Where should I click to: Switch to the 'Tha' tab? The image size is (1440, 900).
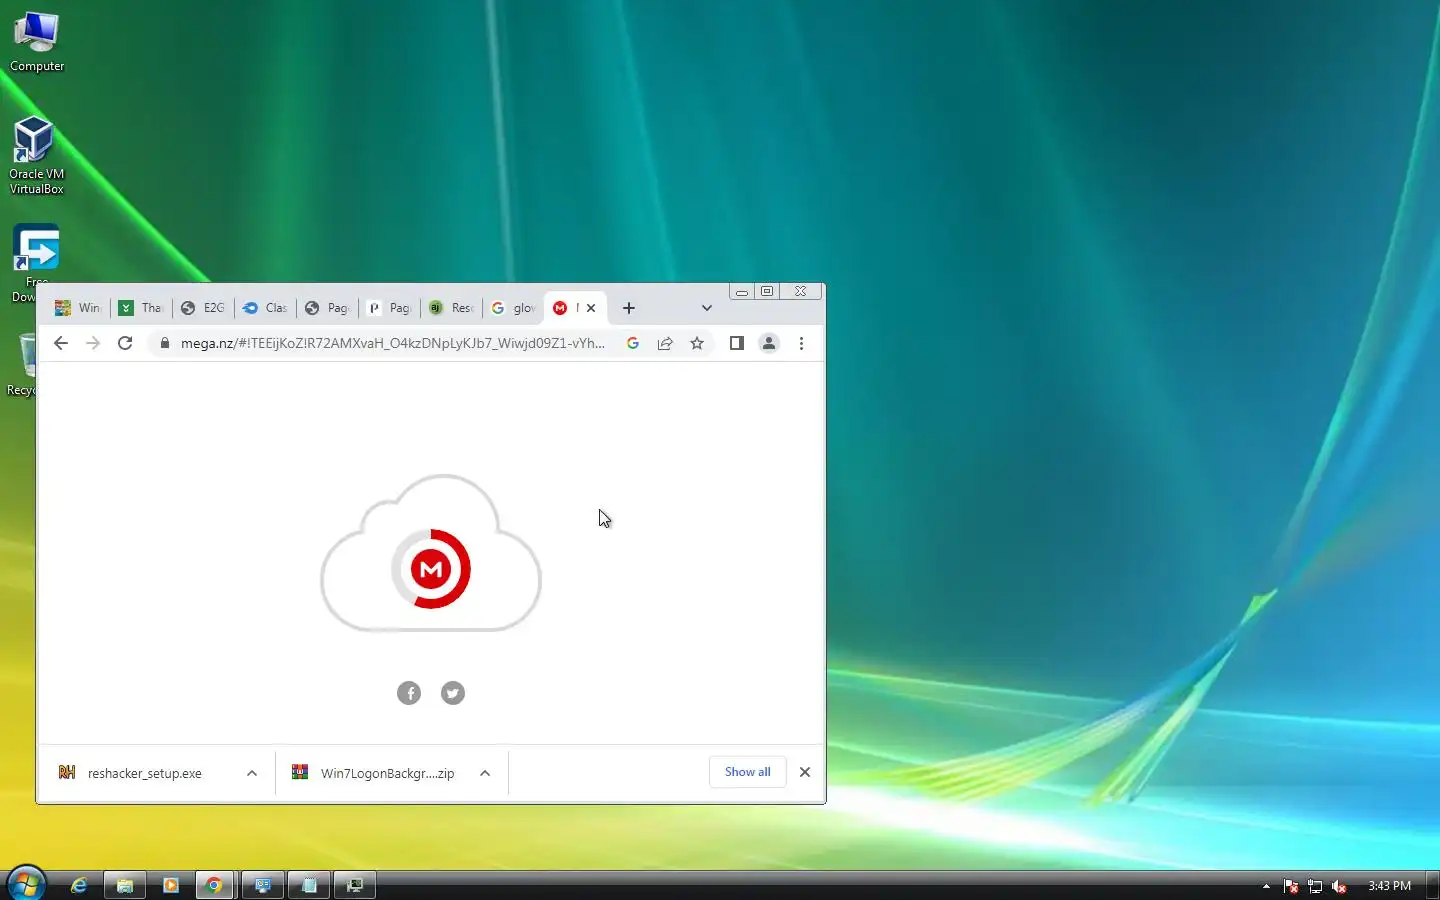[x=141, y=308]
